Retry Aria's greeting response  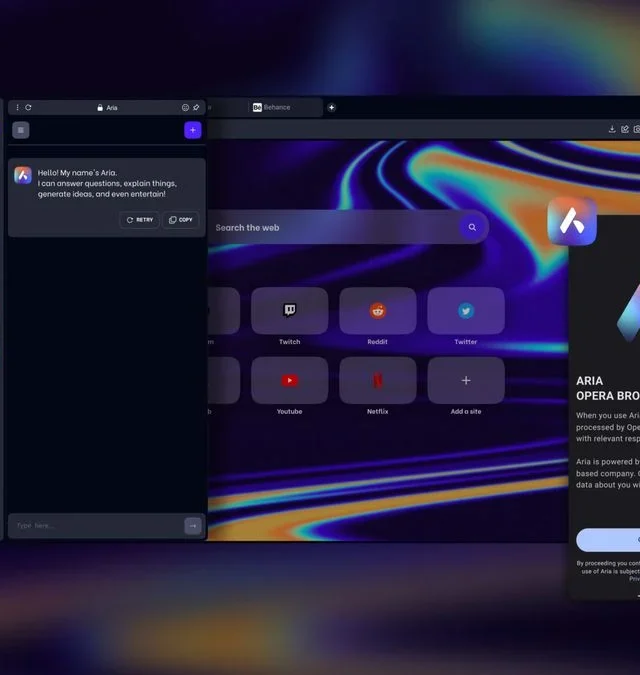pyautogui.click(x=139, y=220)
